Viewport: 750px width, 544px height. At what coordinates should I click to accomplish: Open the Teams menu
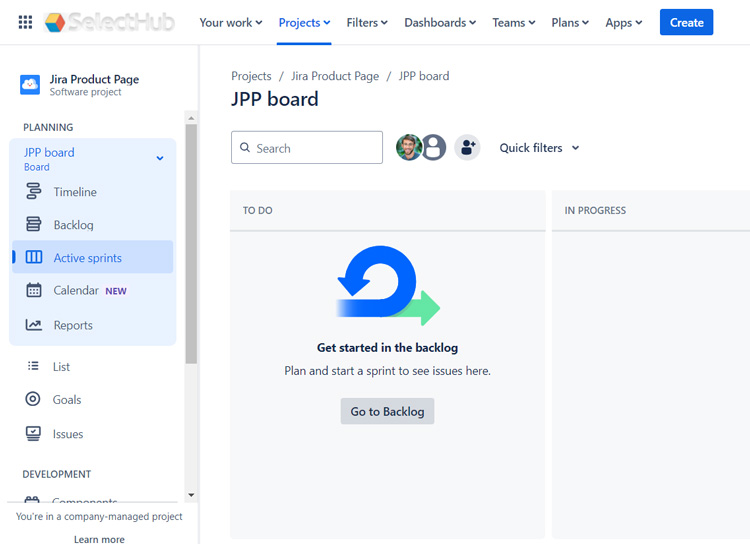point(514,22)
